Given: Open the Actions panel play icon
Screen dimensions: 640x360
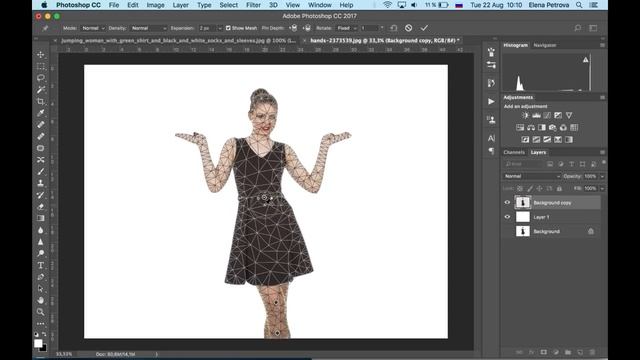Looking at the screenshot, I should click(x=491, y=101).
